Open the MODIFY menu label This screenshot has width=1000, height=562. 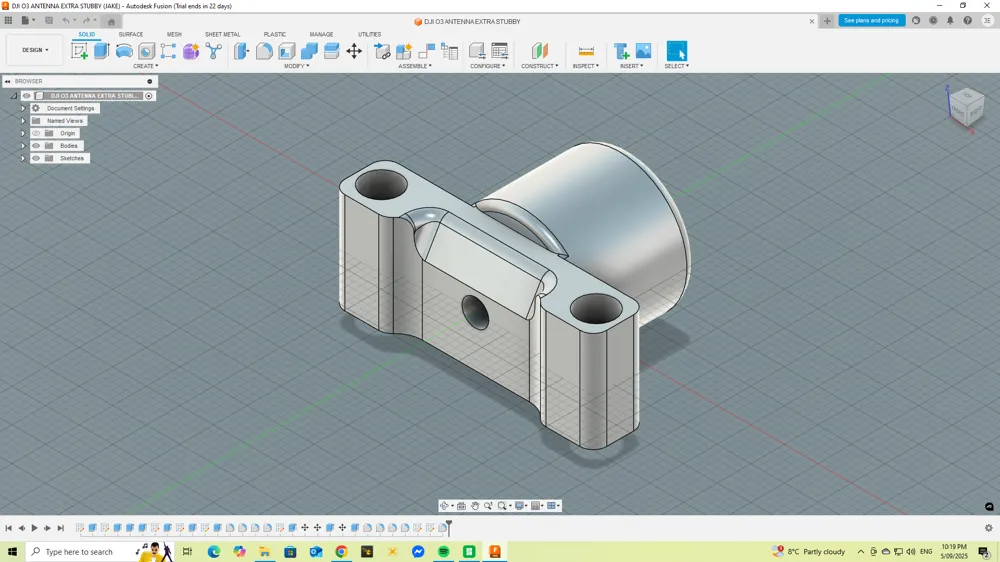[297, 66]
